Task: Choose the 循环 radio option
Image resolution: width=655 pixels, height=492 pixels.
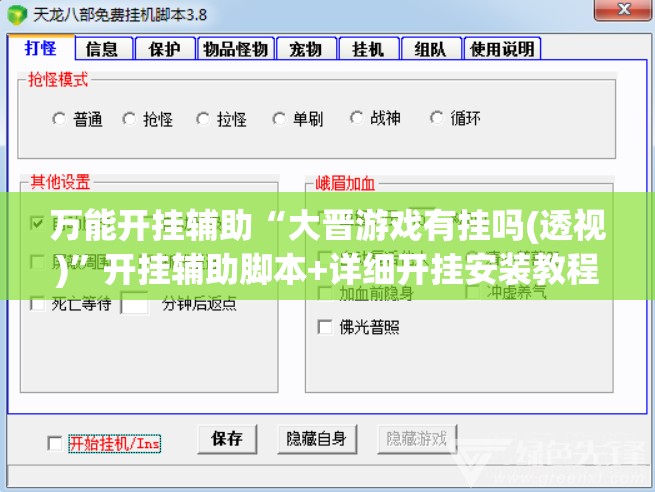Action: (437, 118)
